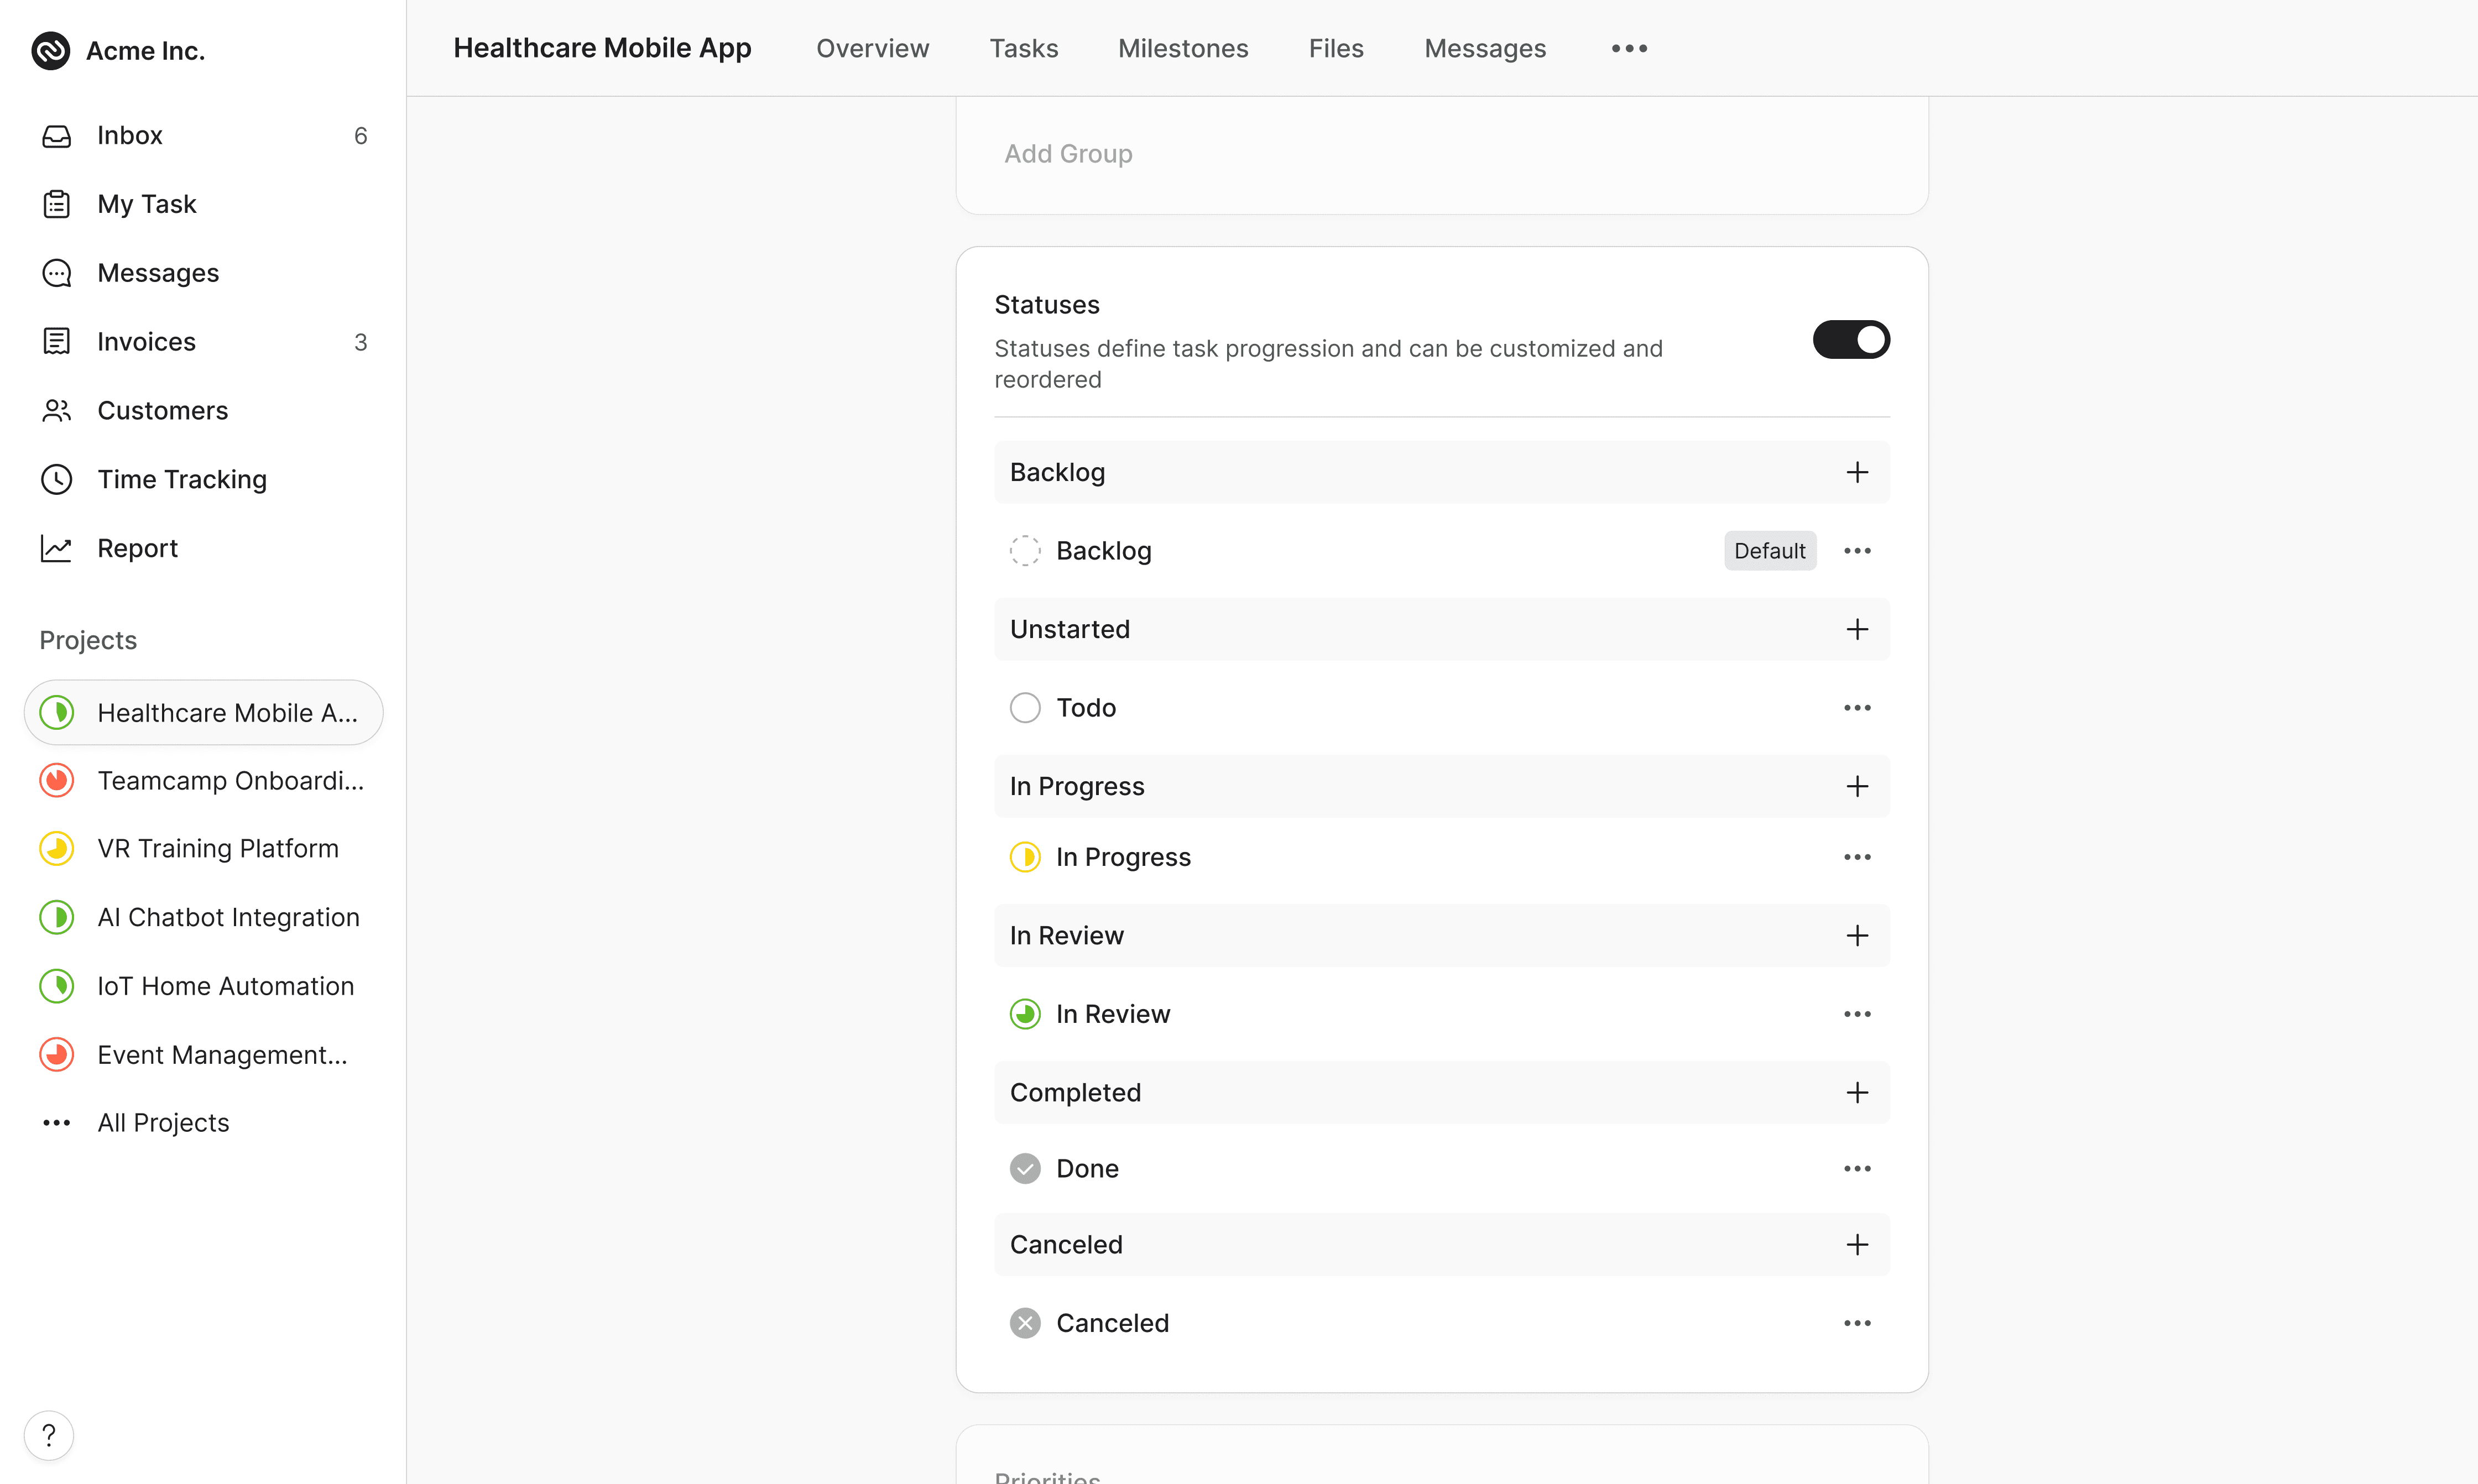Click the gray X Canceled status icon
2478x1484 pixels.
tap(1025, 1323)
